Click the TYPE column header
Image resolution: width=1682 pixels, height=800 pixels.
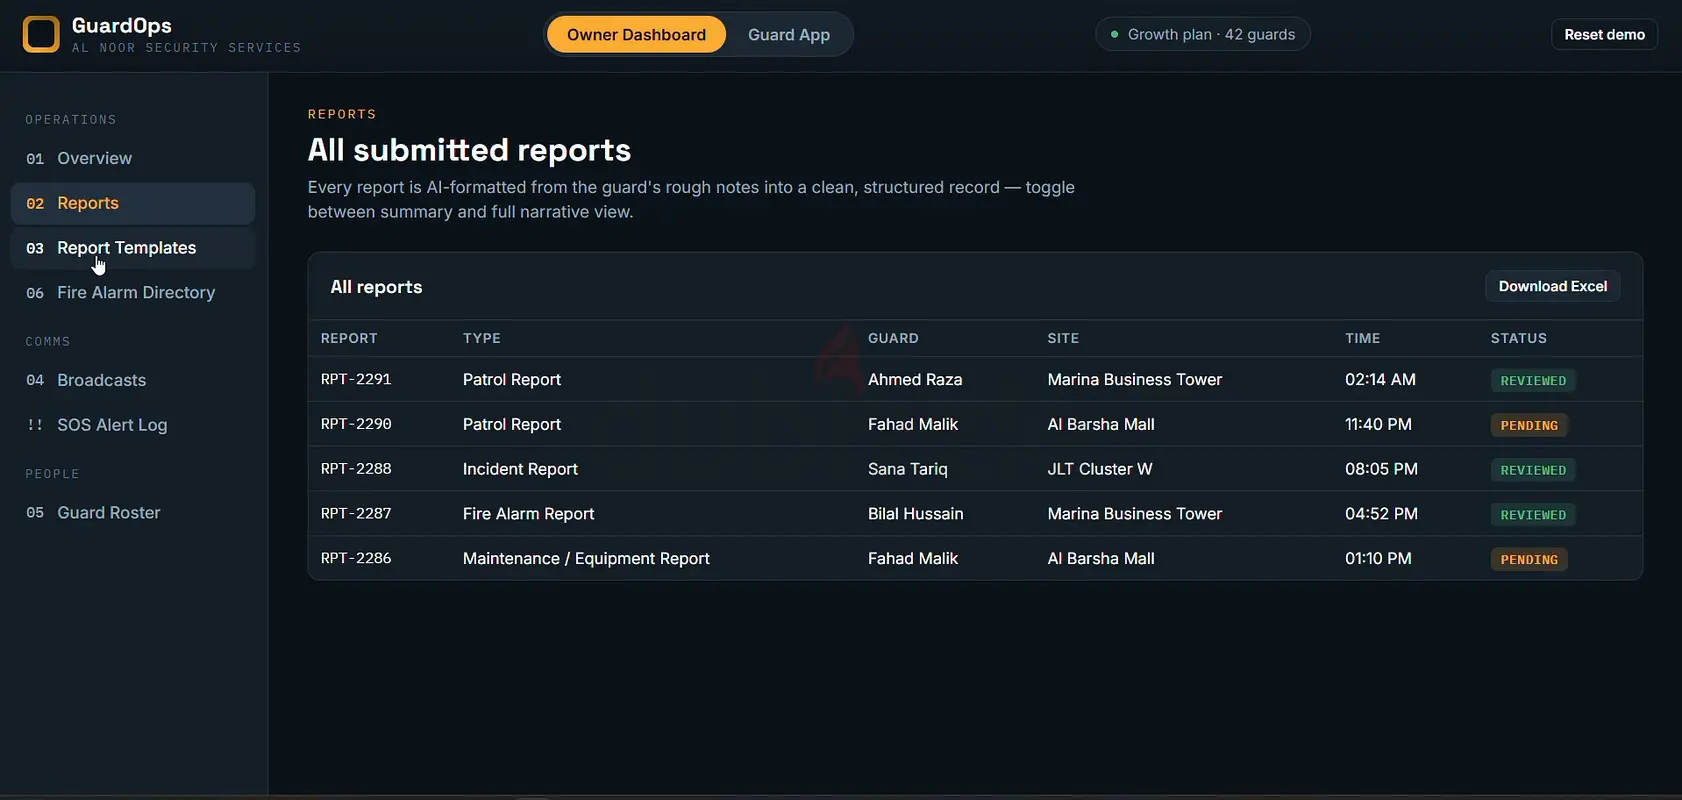(x=481, y=338)
